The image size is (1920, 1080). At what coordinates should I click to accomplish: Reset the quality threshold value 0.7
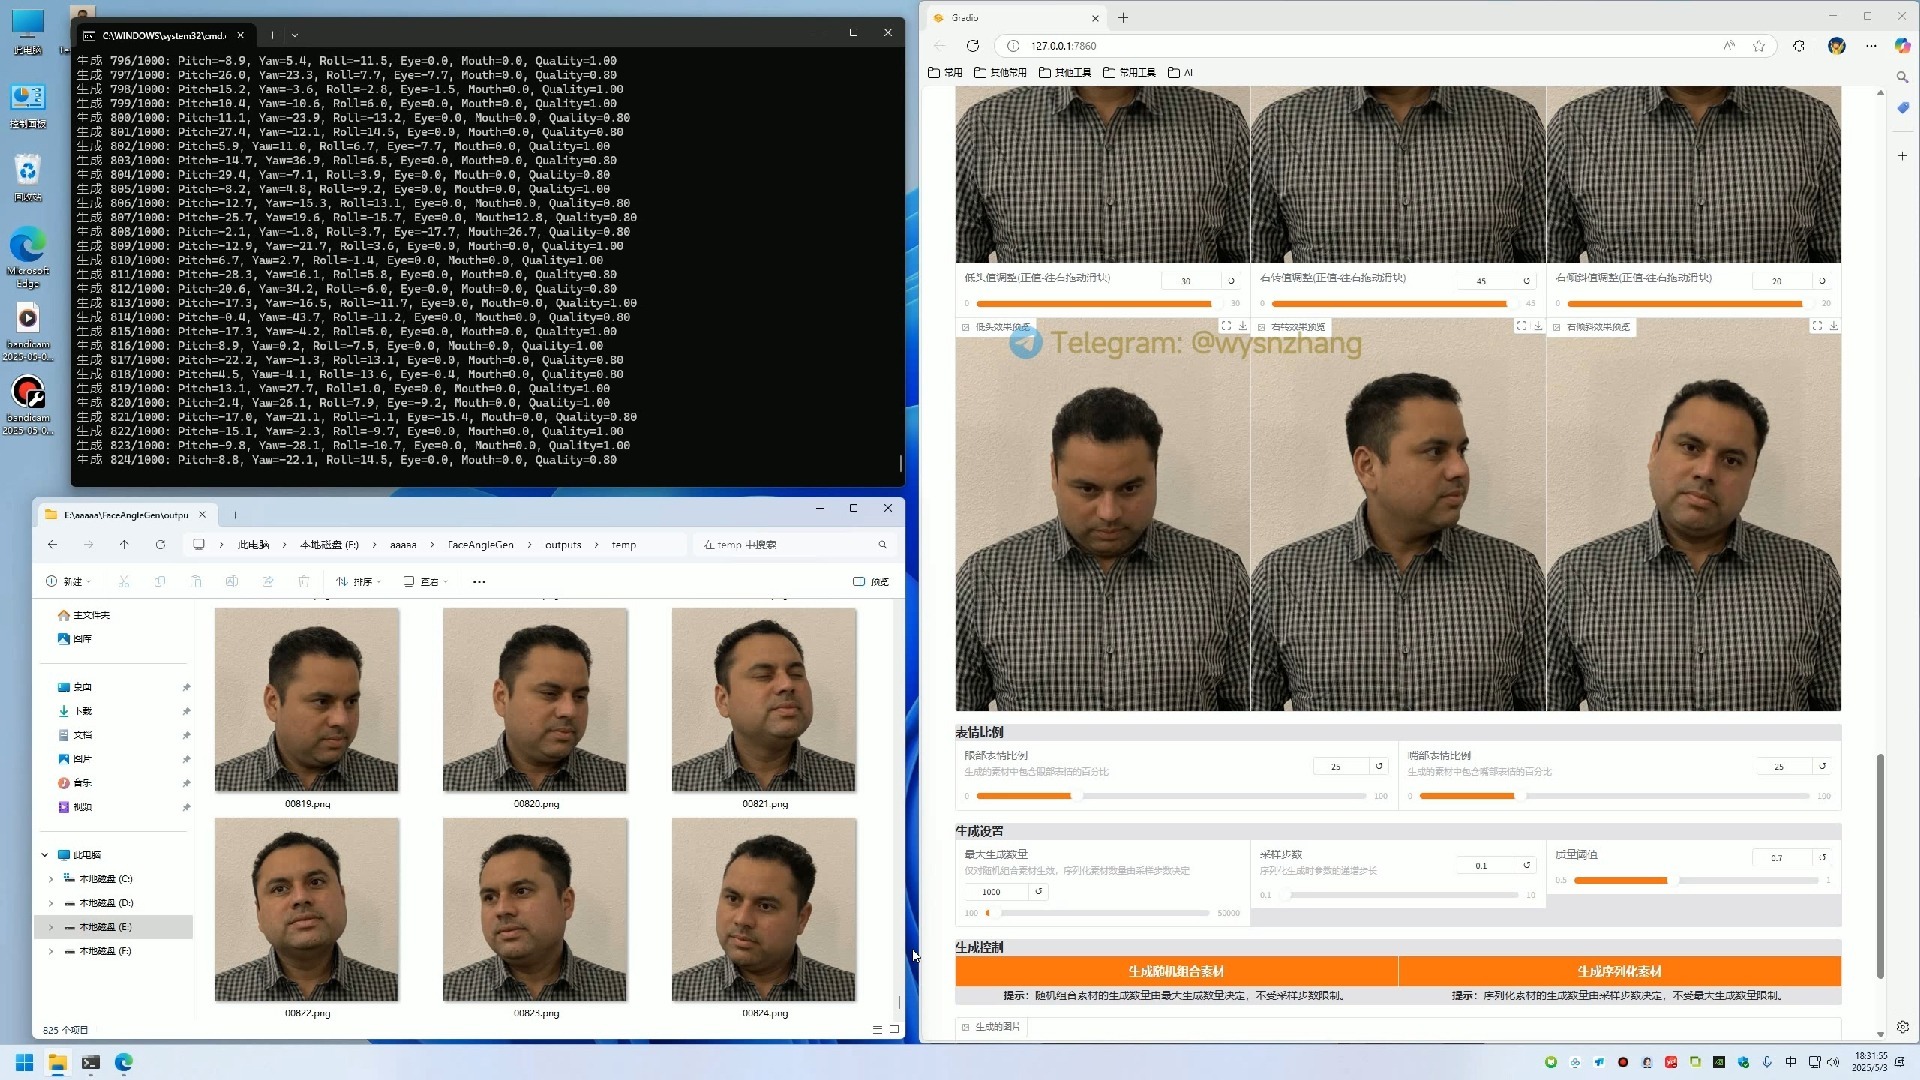click(1823, 857)
